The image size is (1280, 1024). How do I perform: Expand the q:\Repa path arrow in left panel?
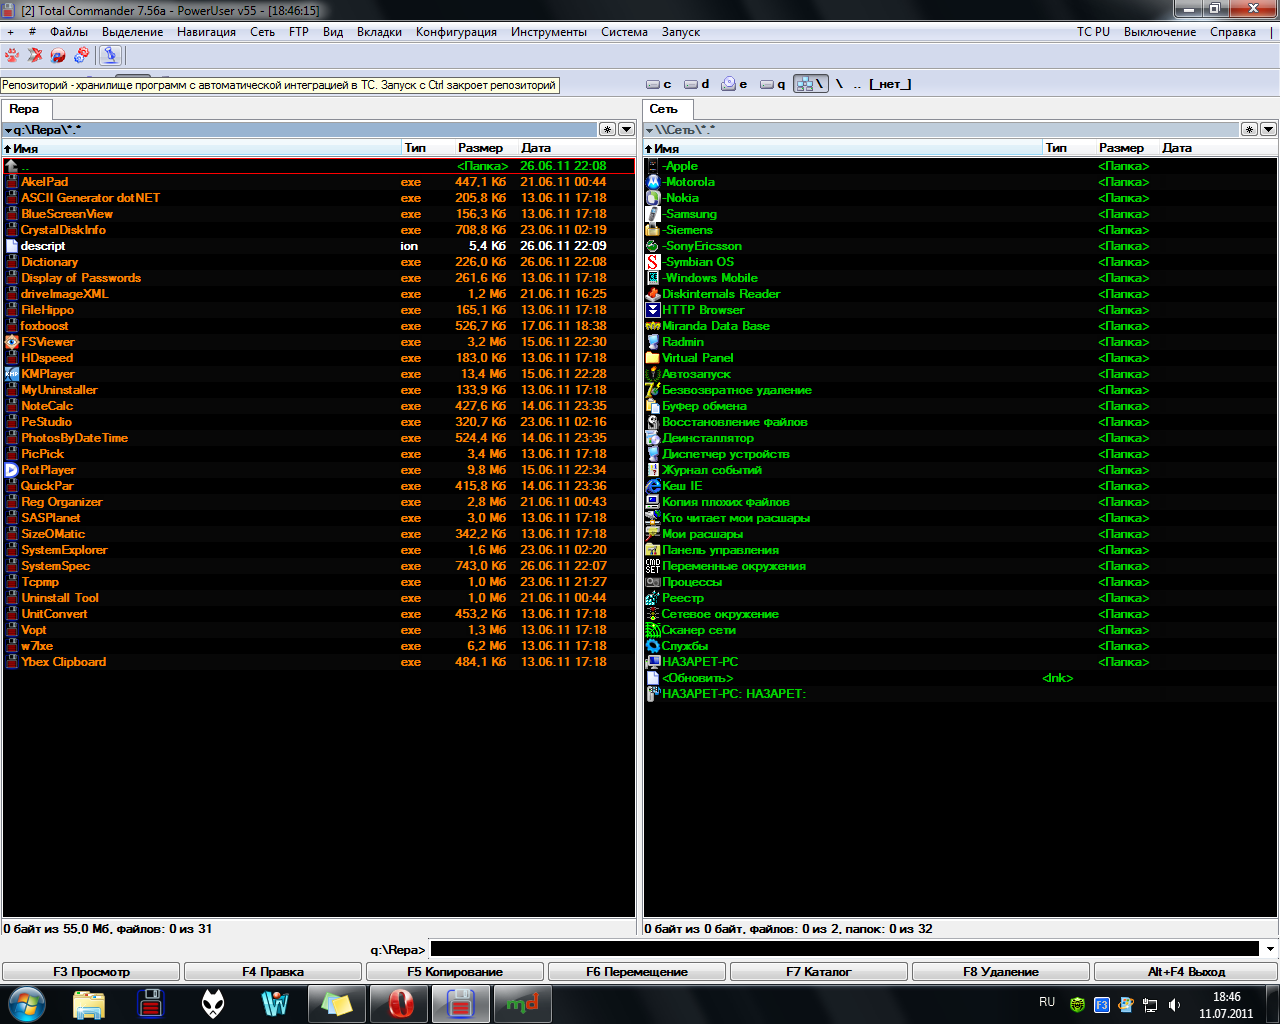(x=8, y=130)
